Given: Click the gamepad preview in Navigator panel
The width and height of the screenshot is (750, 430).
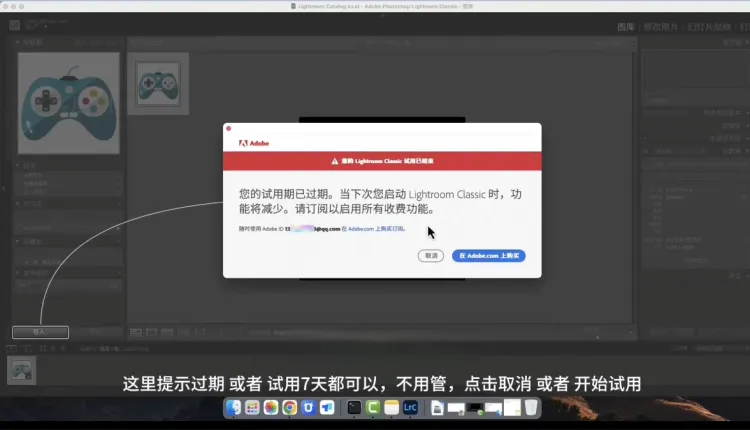Looking at the screenshot, I should [68, 103].
